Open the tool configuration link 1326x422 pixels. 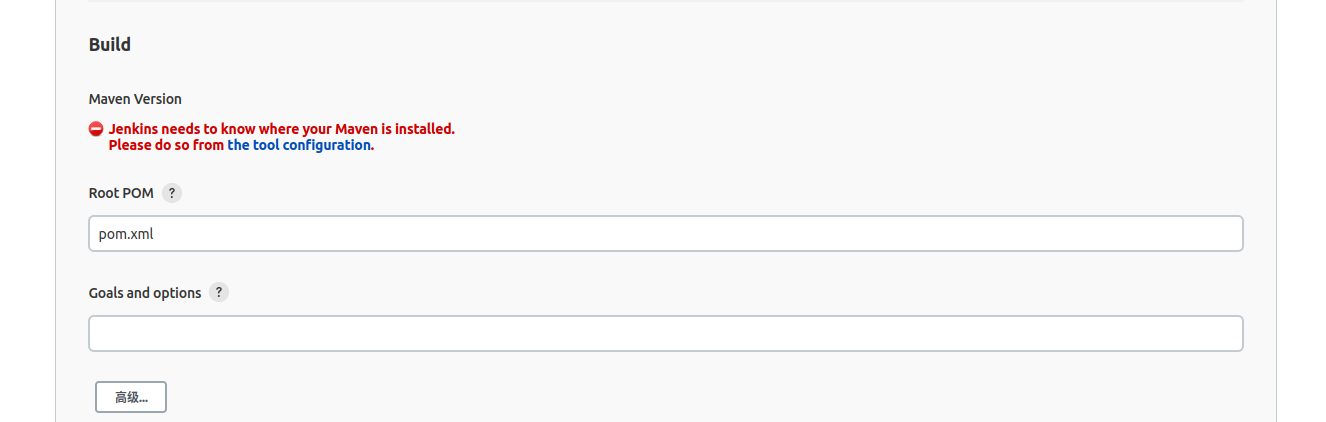299,145
